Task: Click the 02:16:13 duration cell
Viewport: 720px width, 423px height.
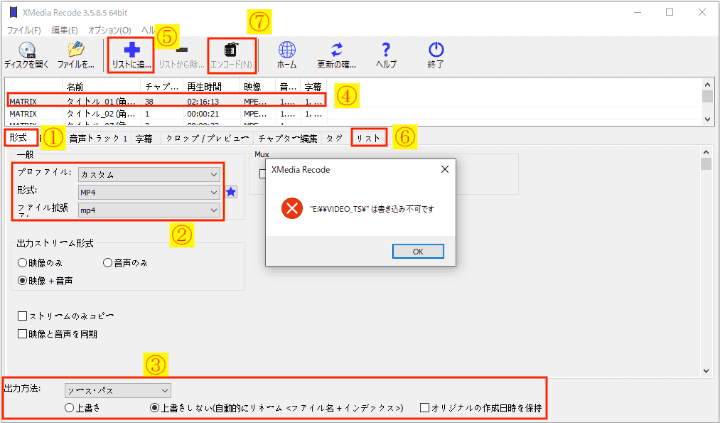Action: click(x=203, y=102)
